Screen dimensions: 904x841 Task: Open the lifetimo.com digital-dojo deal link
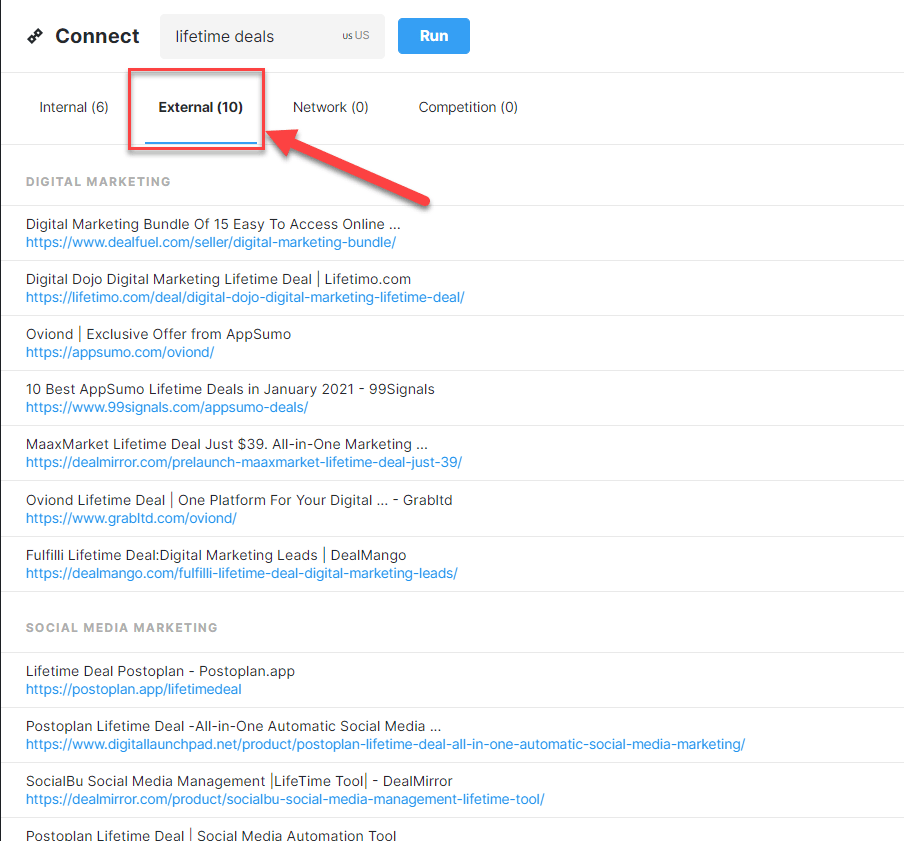[245, 297]
